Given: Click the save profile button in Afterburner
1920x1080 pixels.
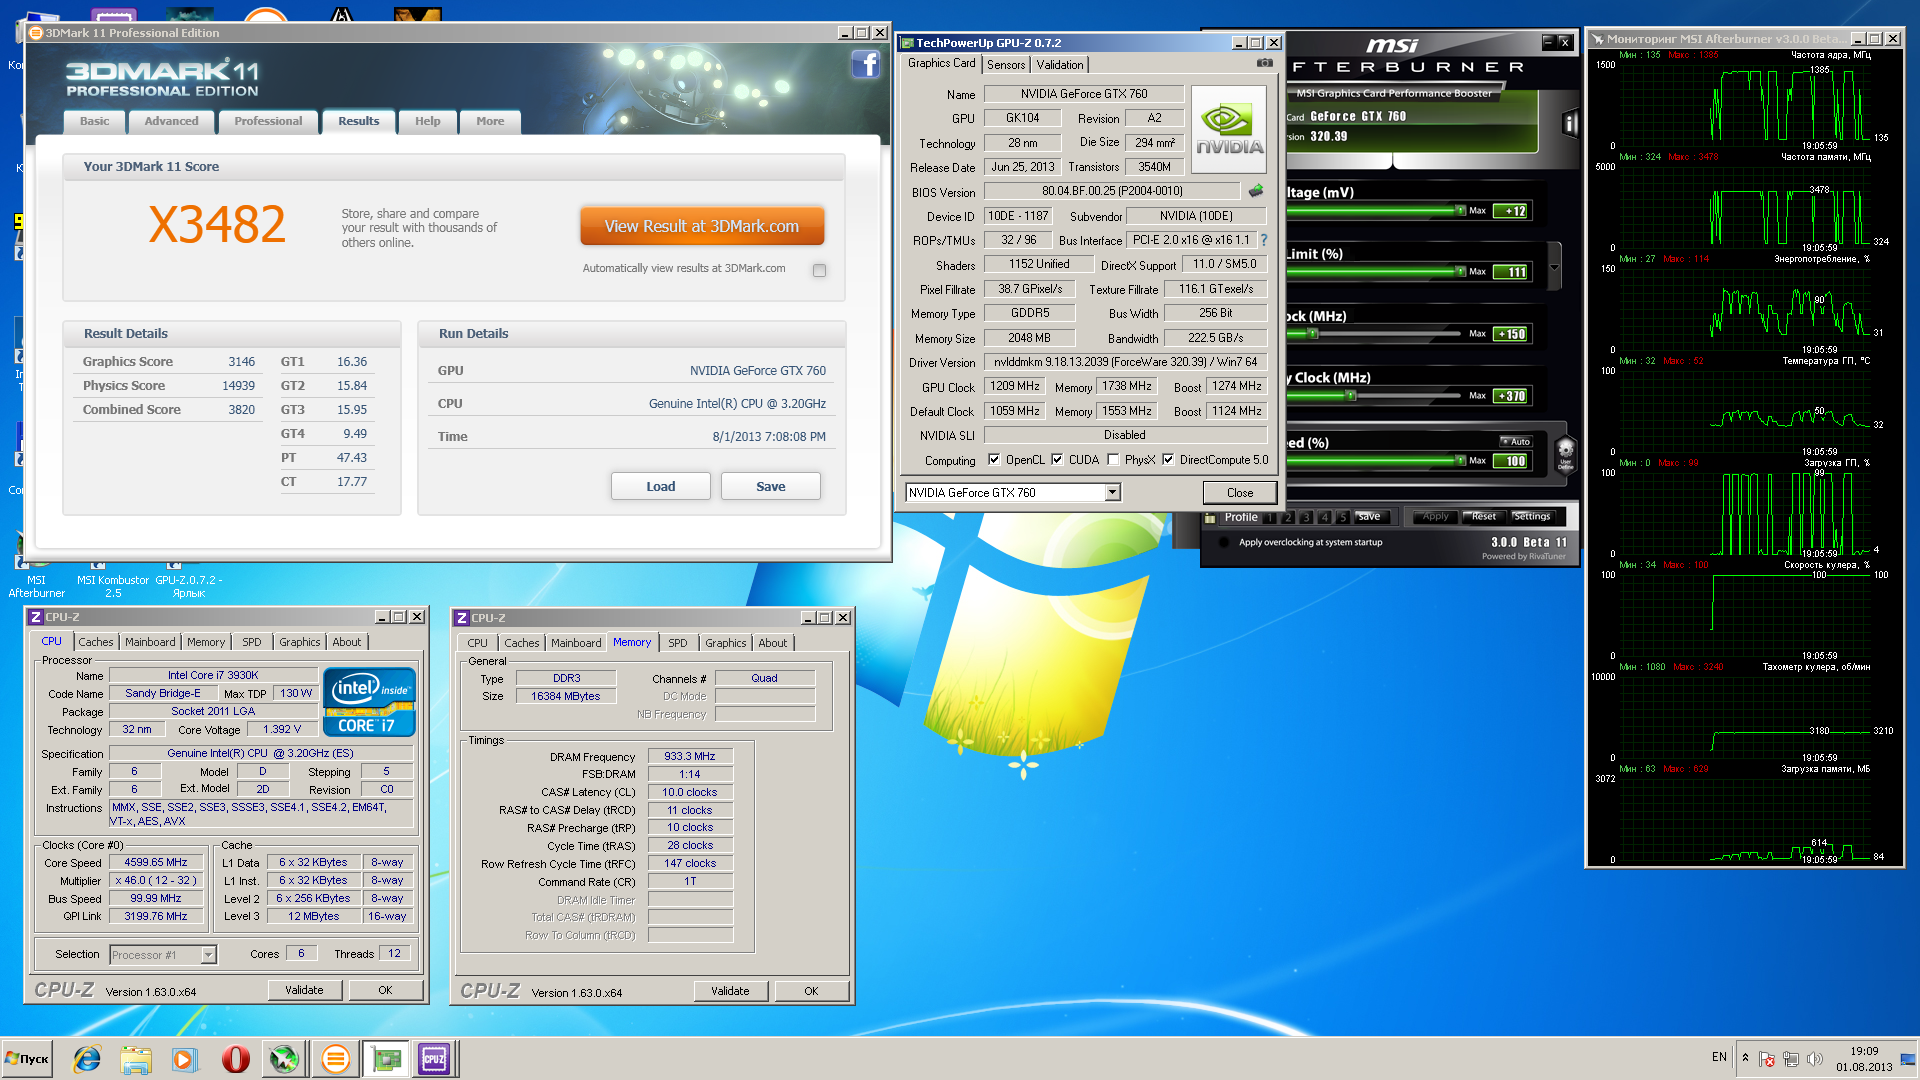Looking at the screenshot, I should click(x=1370, y=517).
